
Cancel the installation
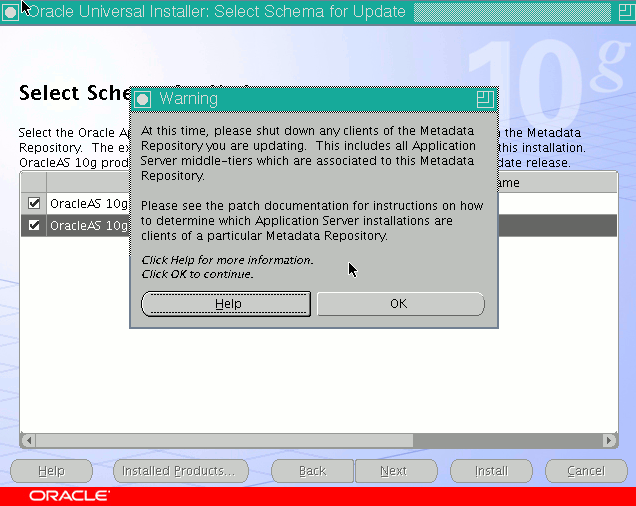point(586,471)
